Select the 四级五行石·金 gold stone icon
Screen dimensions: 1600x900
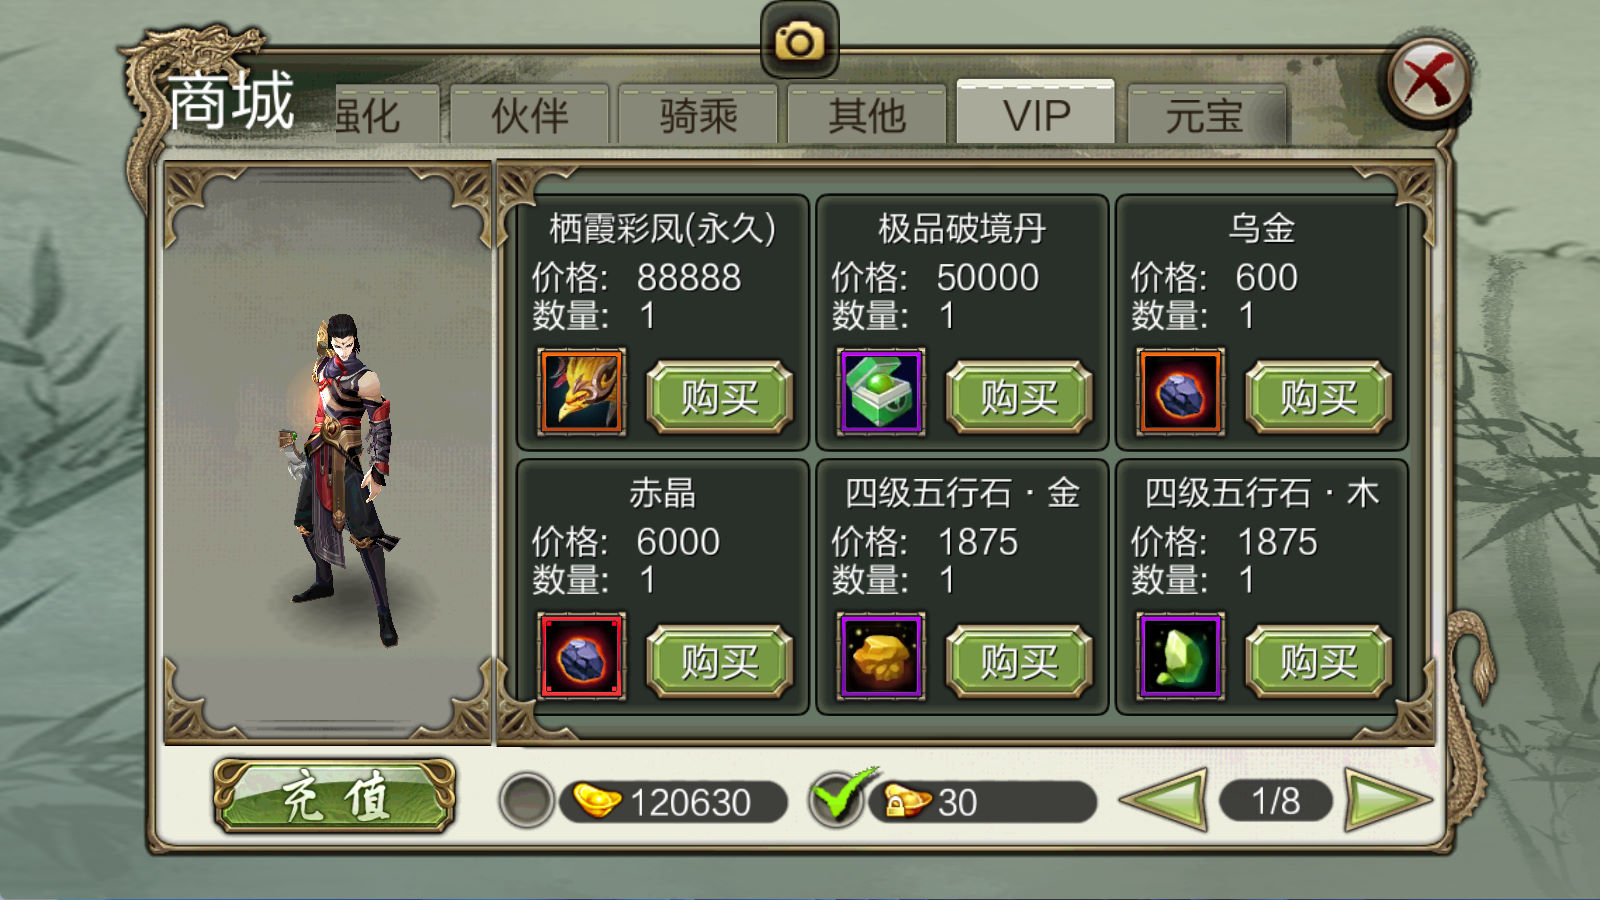[x=881, y=656]
